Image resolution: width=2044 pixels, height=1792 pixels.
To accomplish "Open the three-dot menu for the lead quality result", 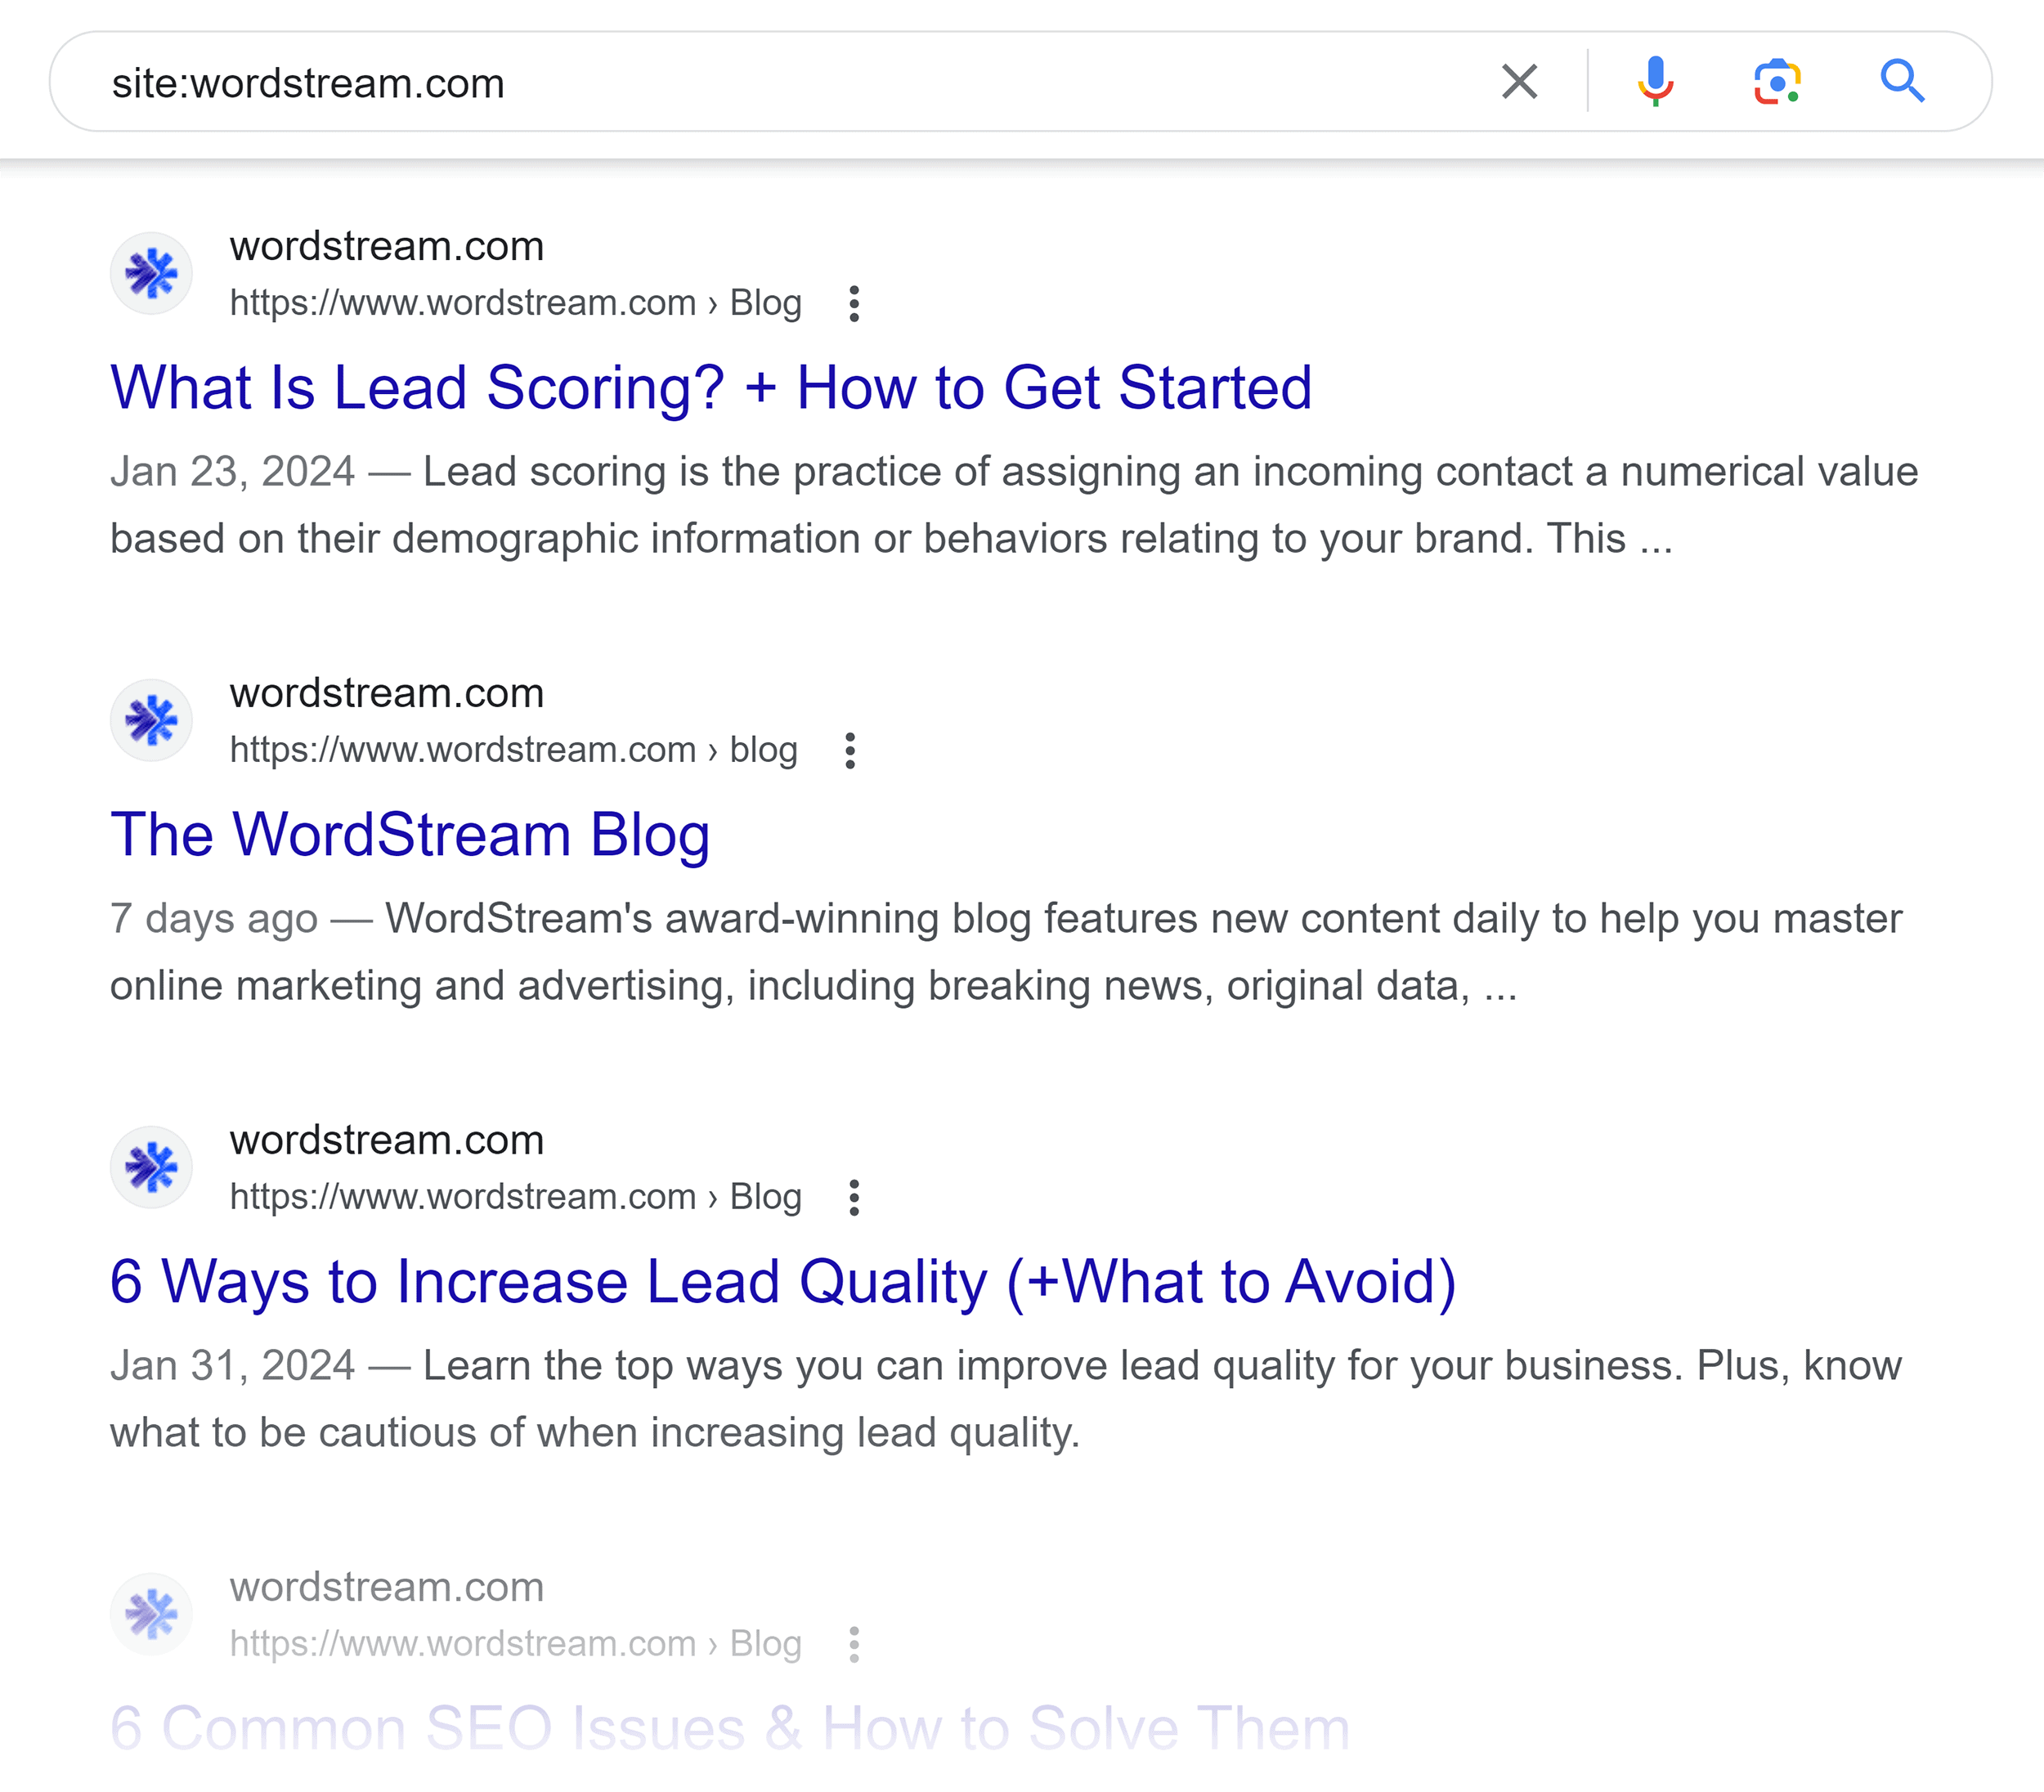I will [x=855, y=1197].
